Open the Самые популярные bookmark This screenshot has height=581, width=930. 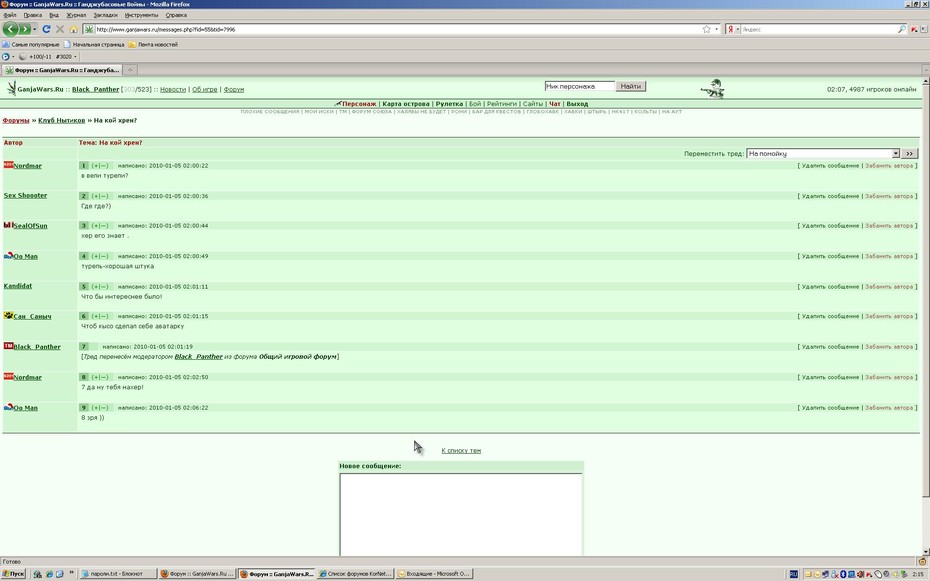click(31, 44)
